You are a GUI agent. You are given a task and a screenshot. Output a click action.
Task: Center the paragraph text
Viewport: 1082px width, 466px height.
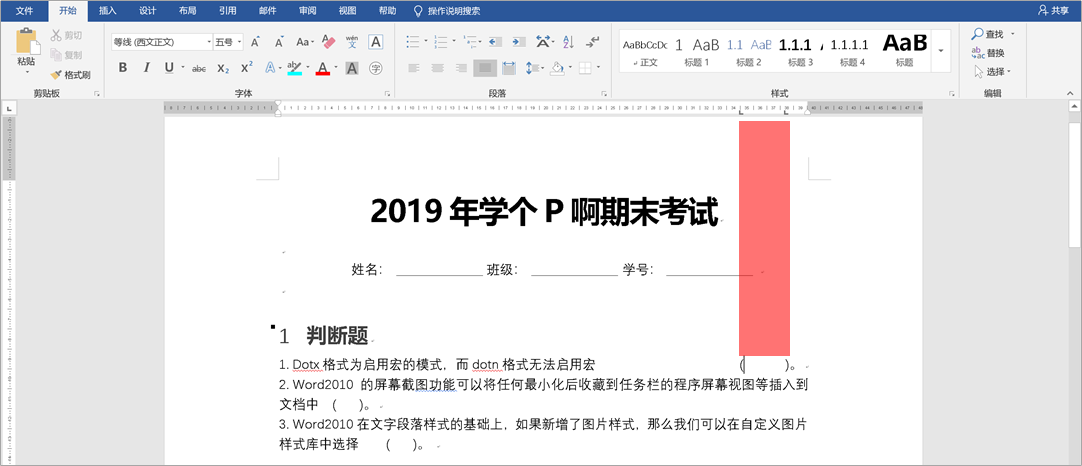coord(437,68)
